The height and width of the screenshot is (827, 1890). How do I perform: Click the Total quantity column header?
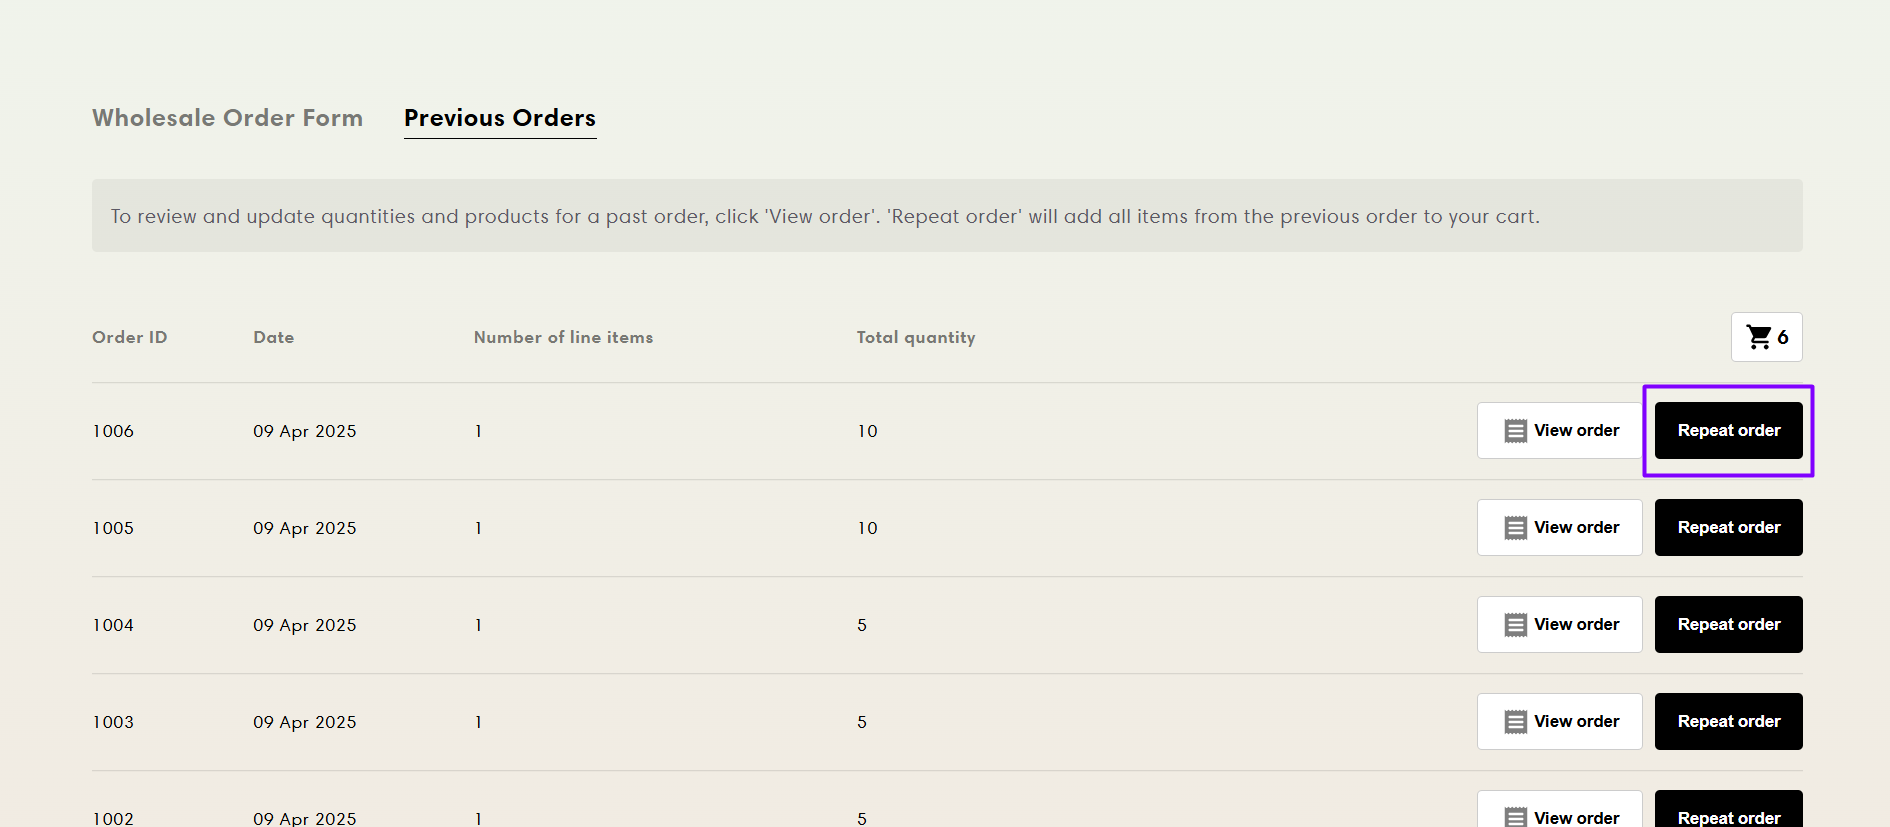coord(915,338)
